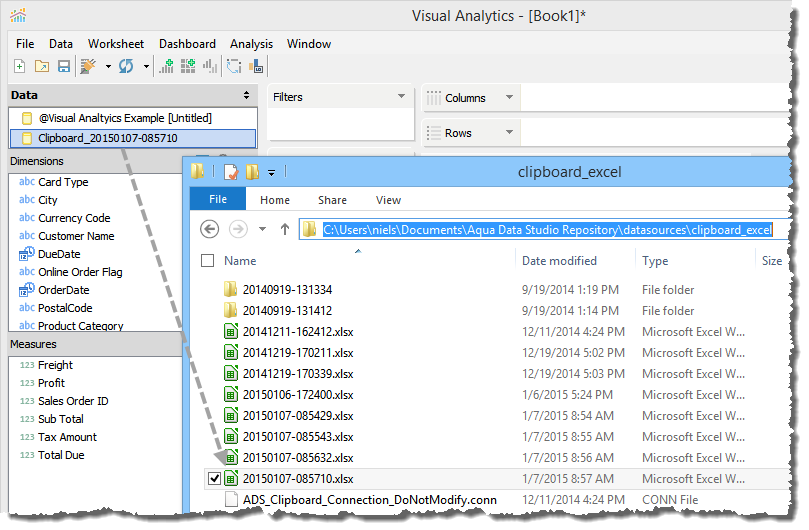The image size is (809, 530).
Task: Select the Profit measure
Action: click(x=51, y=383)
